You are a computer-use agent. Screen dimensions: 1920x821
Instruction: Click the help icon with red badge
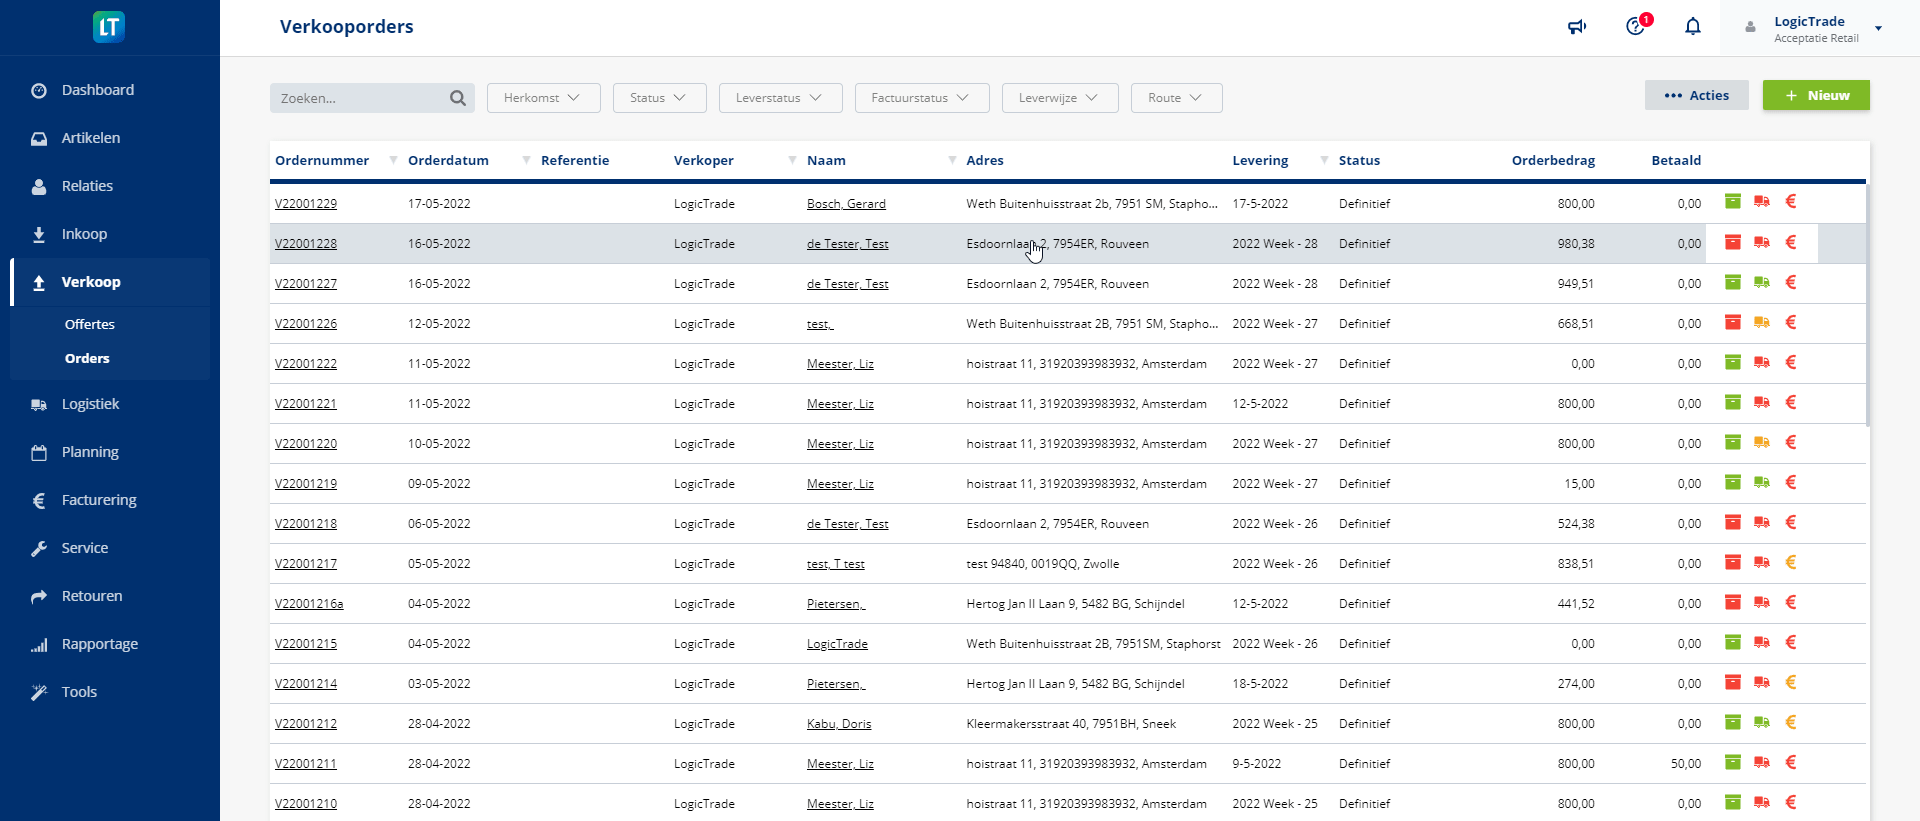(1636, 26)
